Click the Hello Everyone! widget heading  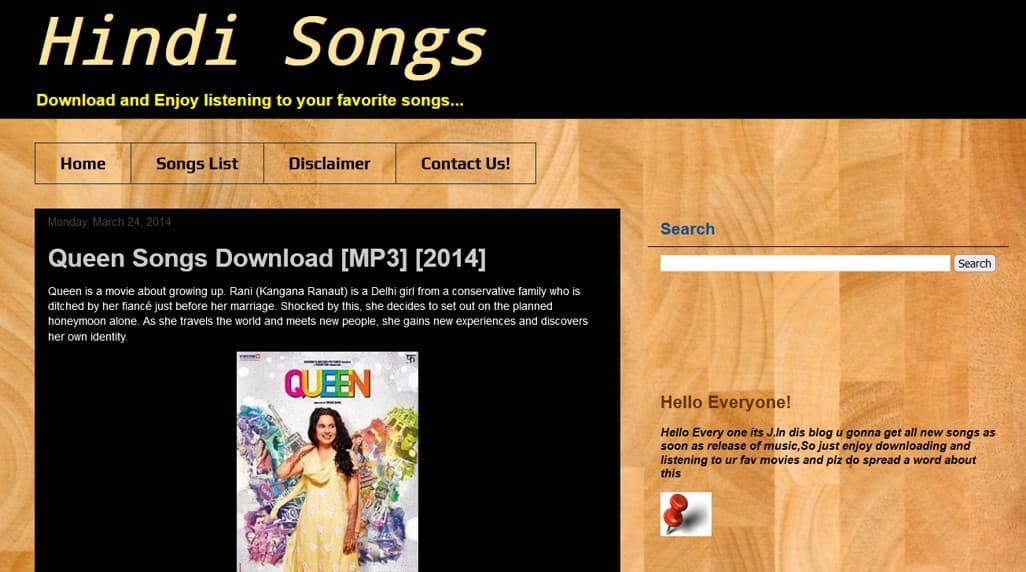pyautogui.click(x=725, y=402)
